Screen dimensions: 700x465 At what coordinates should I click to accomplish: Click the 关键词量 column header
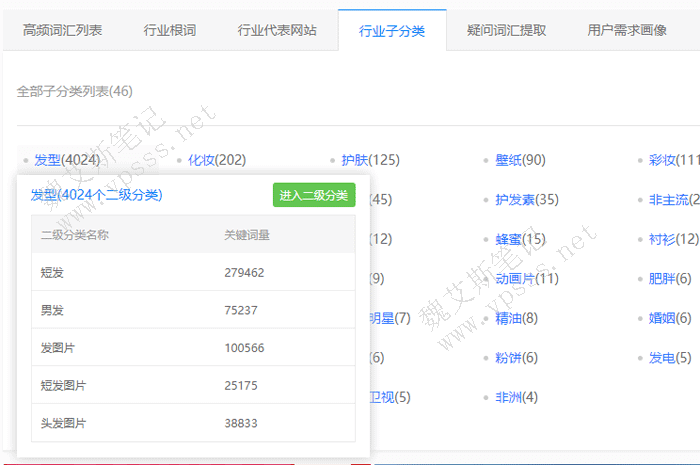click(x=247, y=235)
